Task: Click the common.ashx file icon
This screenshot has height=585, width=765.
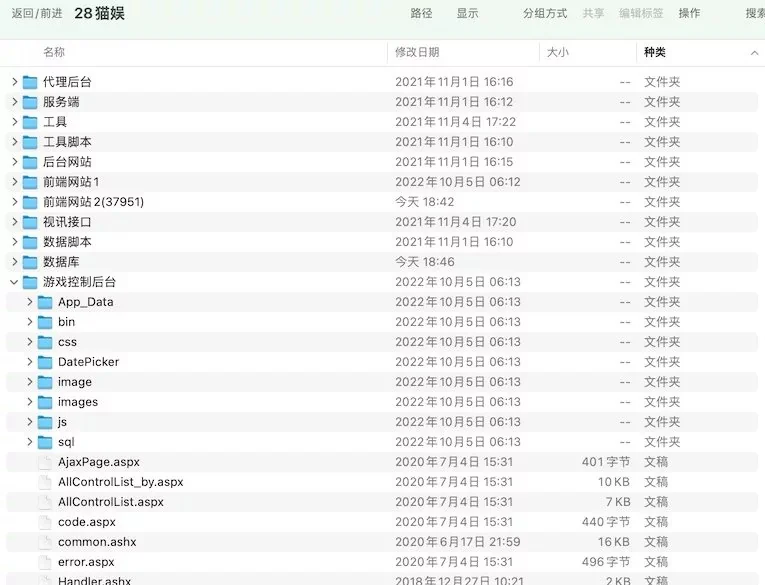Action: point(45,542)
